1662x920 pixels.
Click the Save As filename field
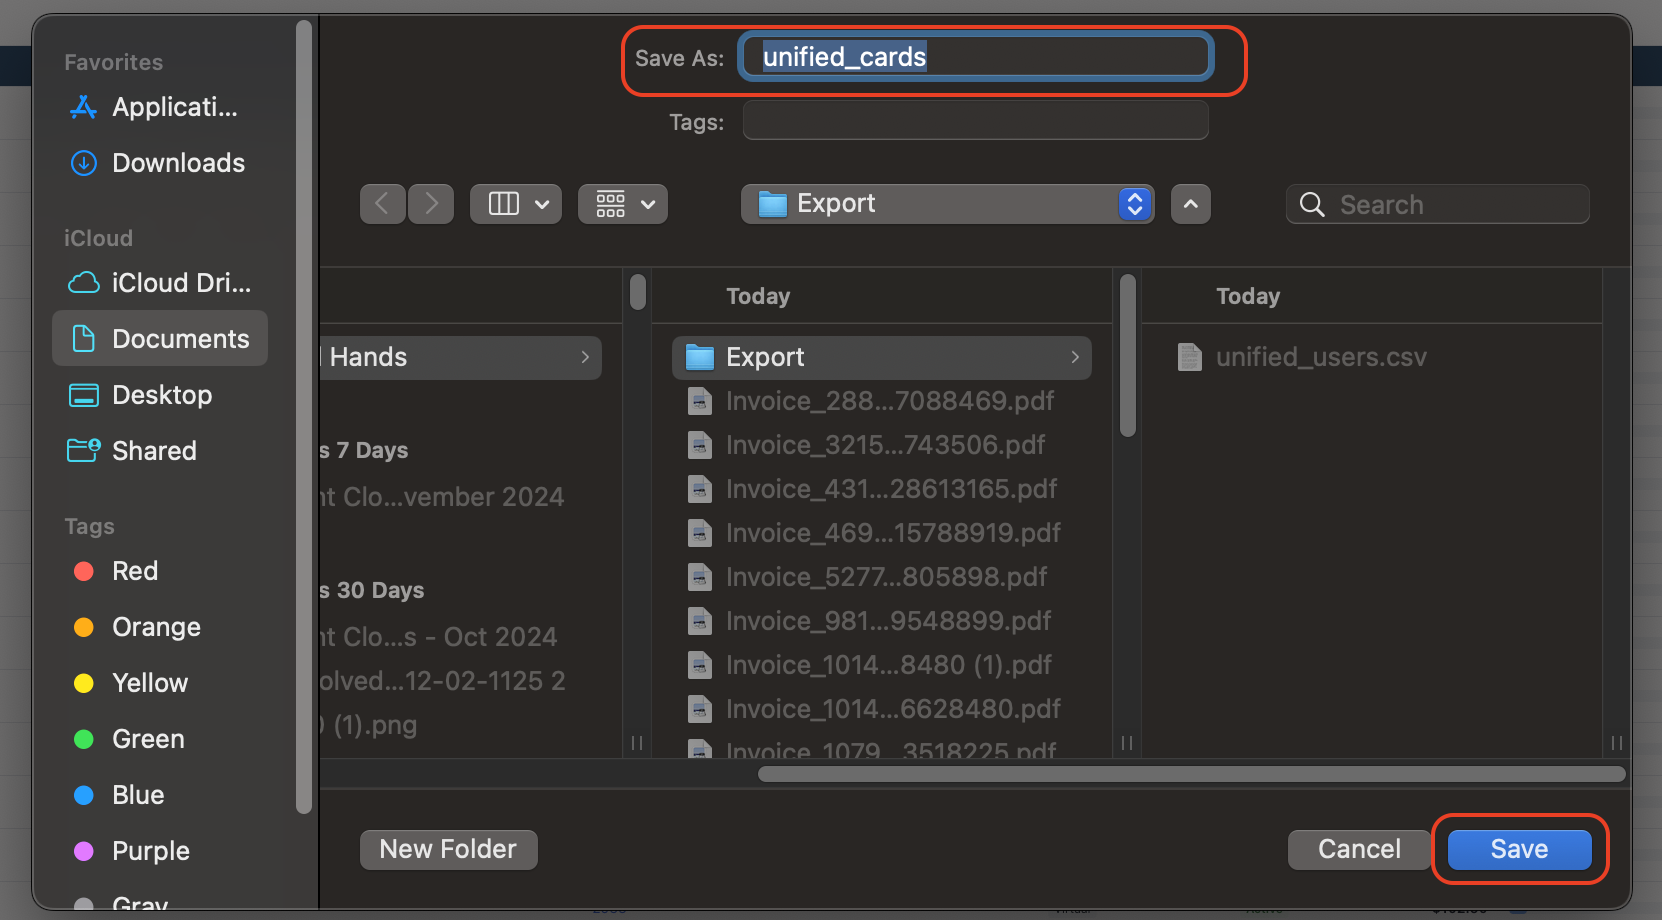click(x=976, y=57)
